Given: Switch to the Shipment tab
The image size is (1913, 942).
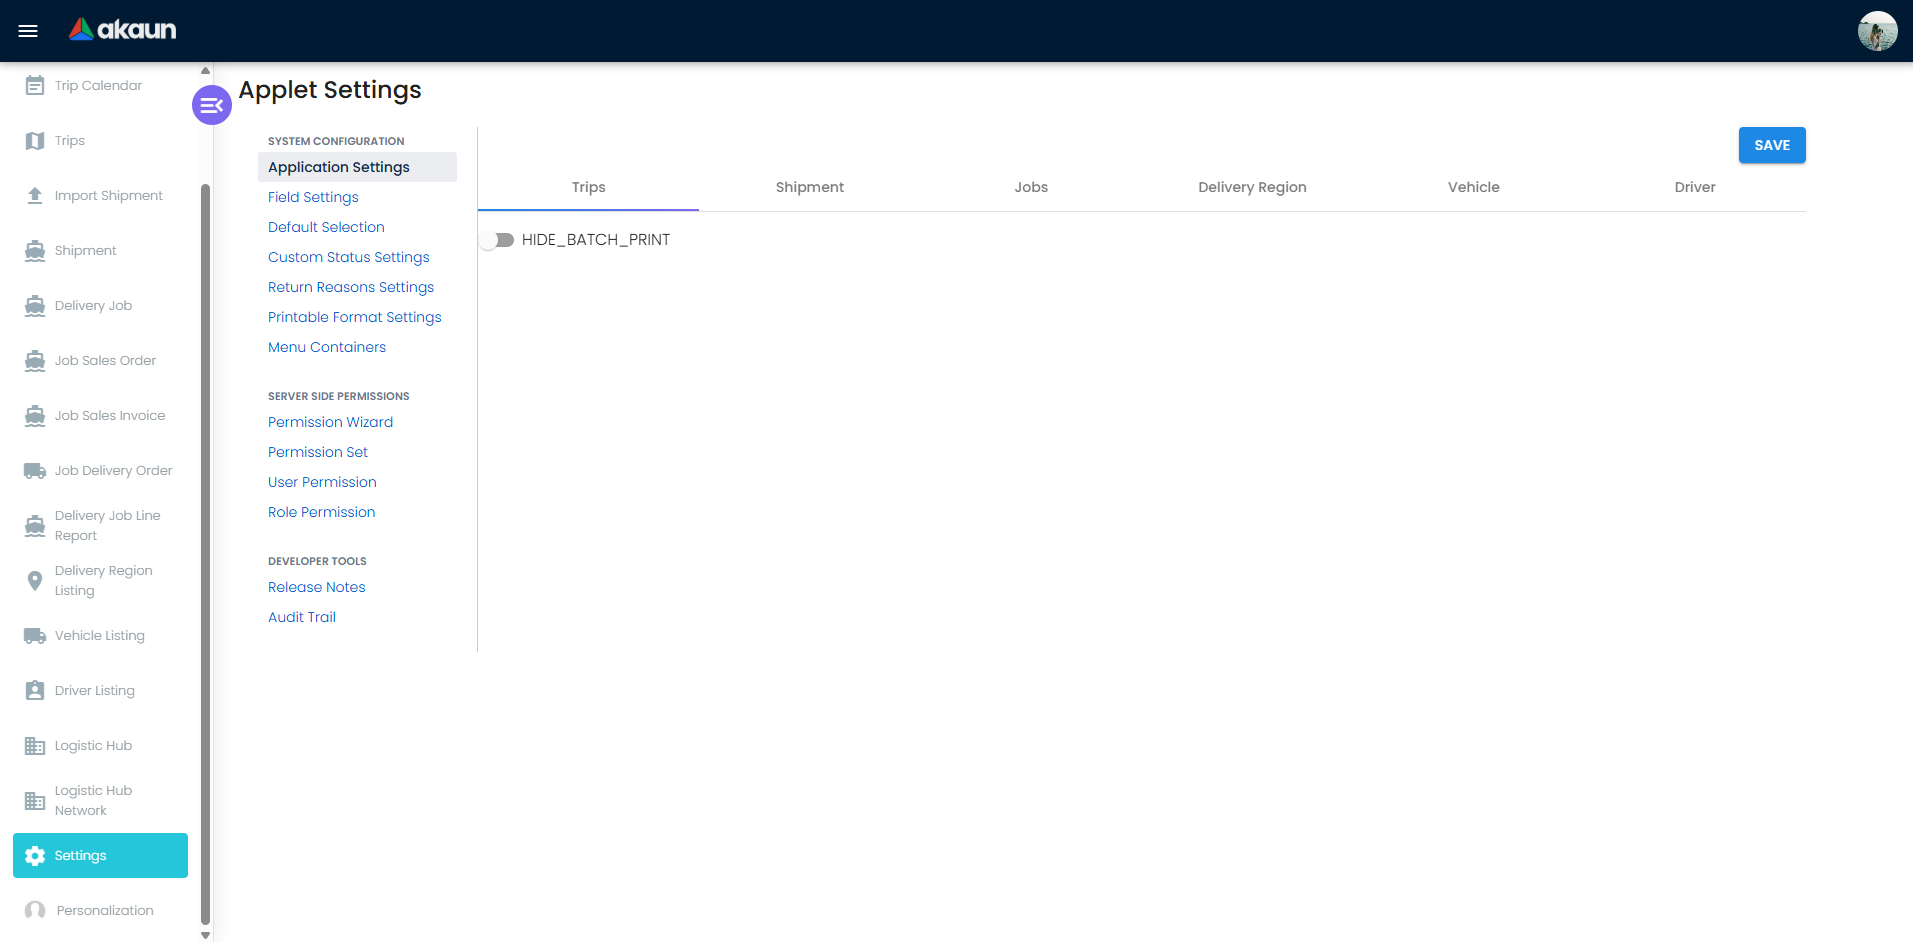Looking at the screenshot, I should click(810, 187).
